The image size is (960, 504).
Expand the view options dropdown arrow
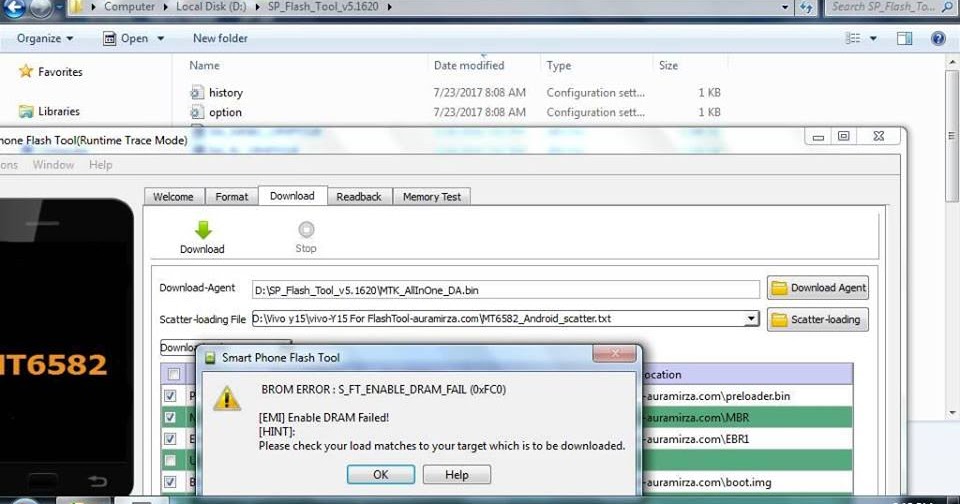point(873,39)
